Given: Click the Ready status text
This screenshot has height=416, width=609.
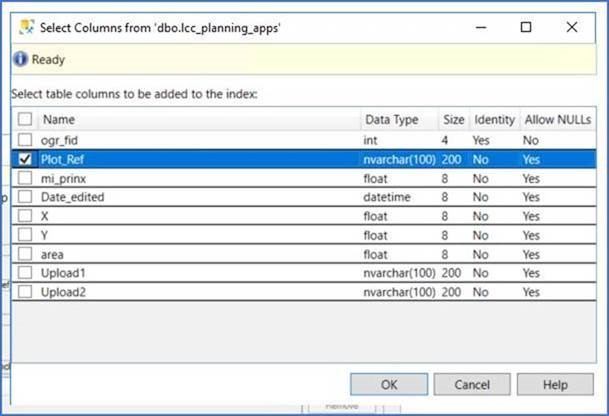Looking at the screenshot, I should click(48, 59).
